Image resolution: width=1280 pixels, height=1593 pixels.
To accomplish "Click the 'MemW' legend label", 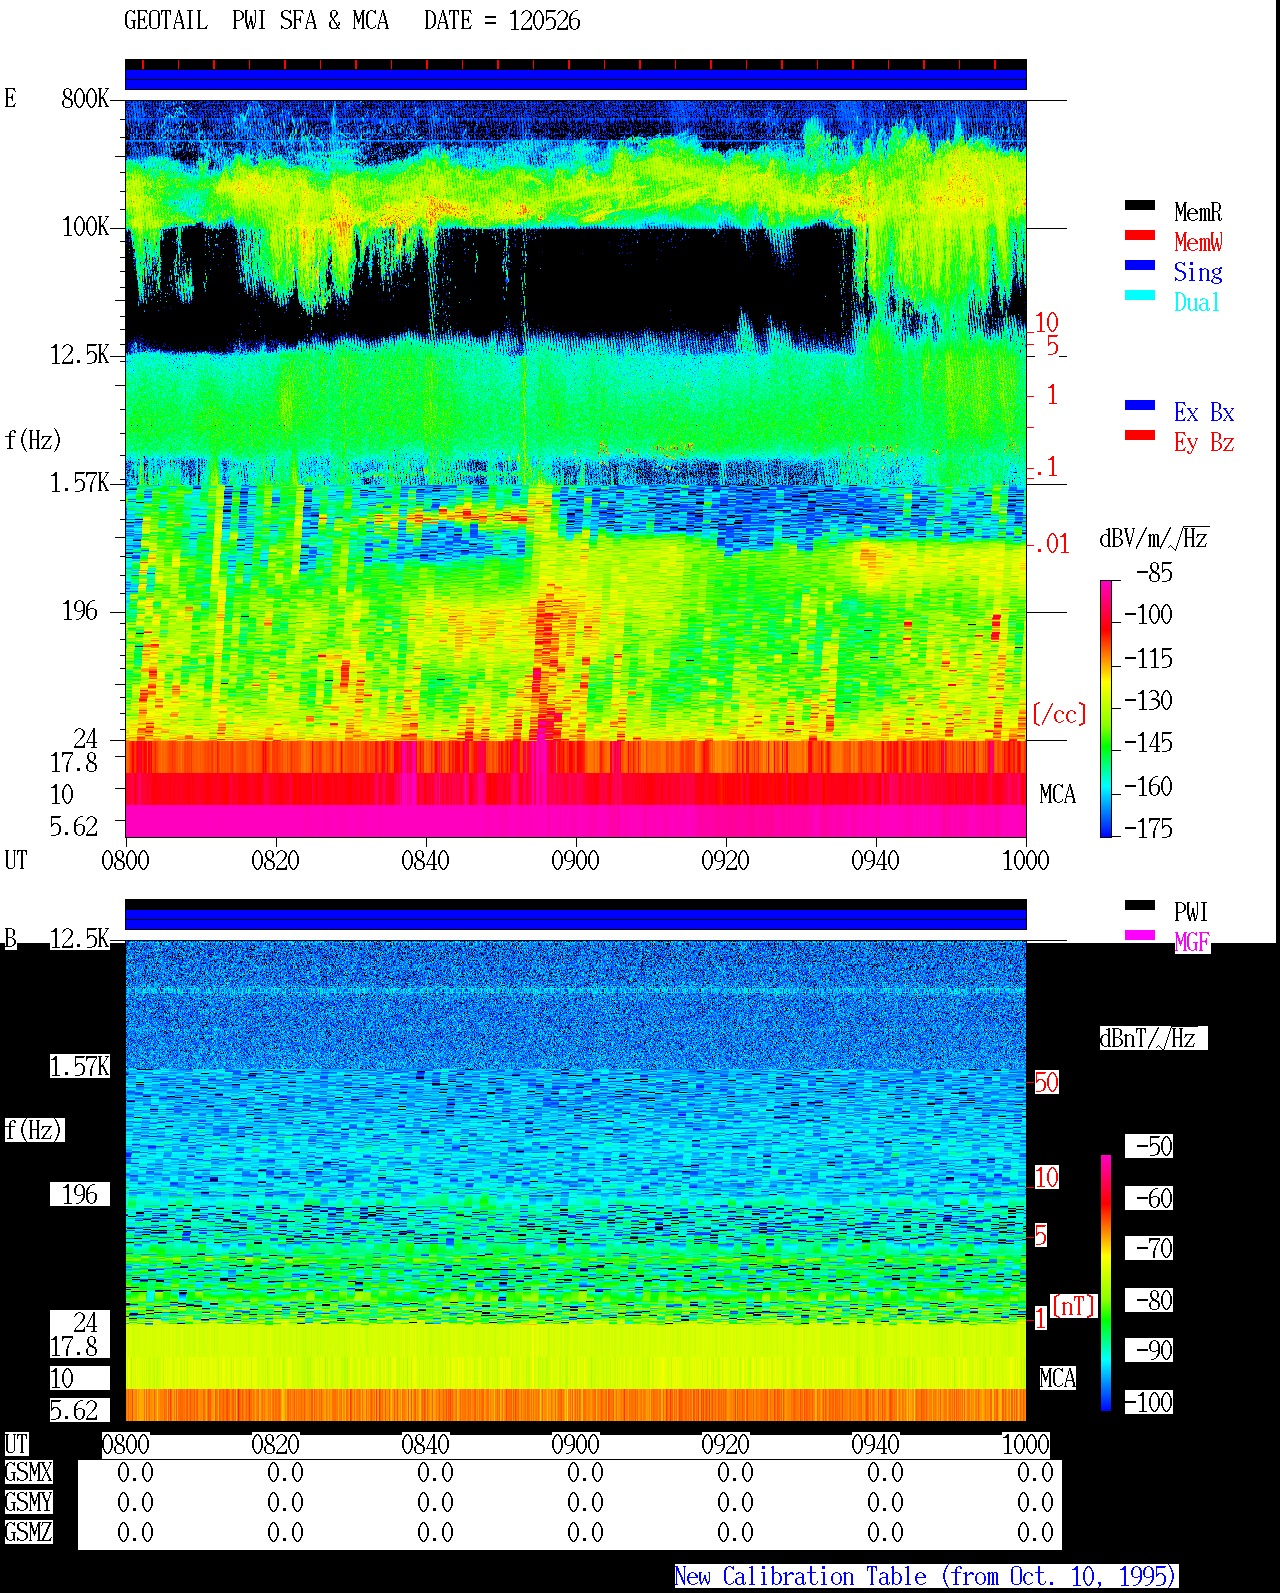I will pyautogui.click(x=1198, y=242).
